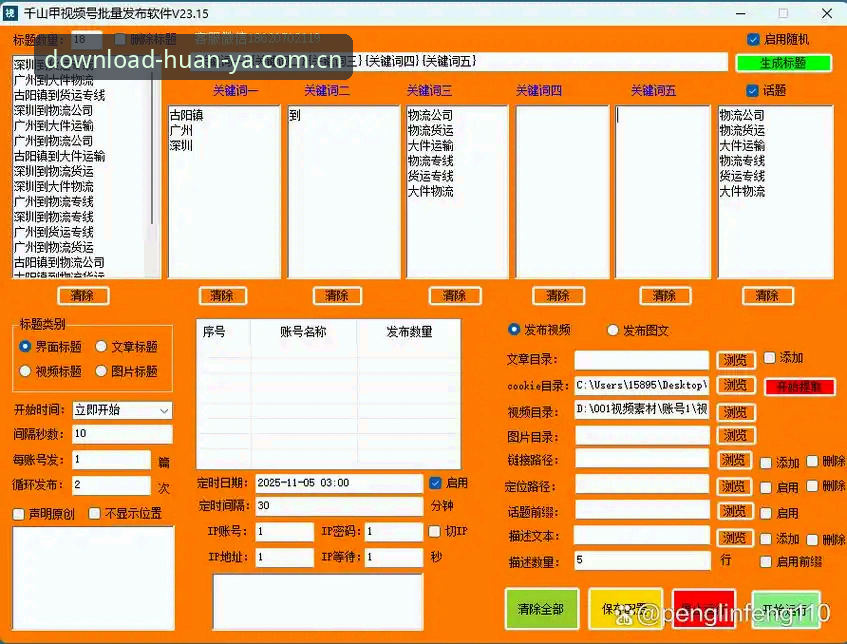847x644 pixels.
Task: Click 浏览 next to cookie目录
Action: (735, 385)
